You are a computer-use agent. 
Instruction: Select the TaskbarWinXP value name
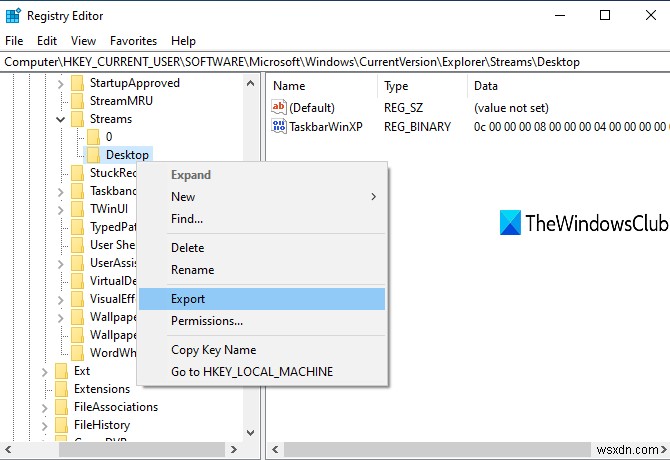click(x=326, y=126)
